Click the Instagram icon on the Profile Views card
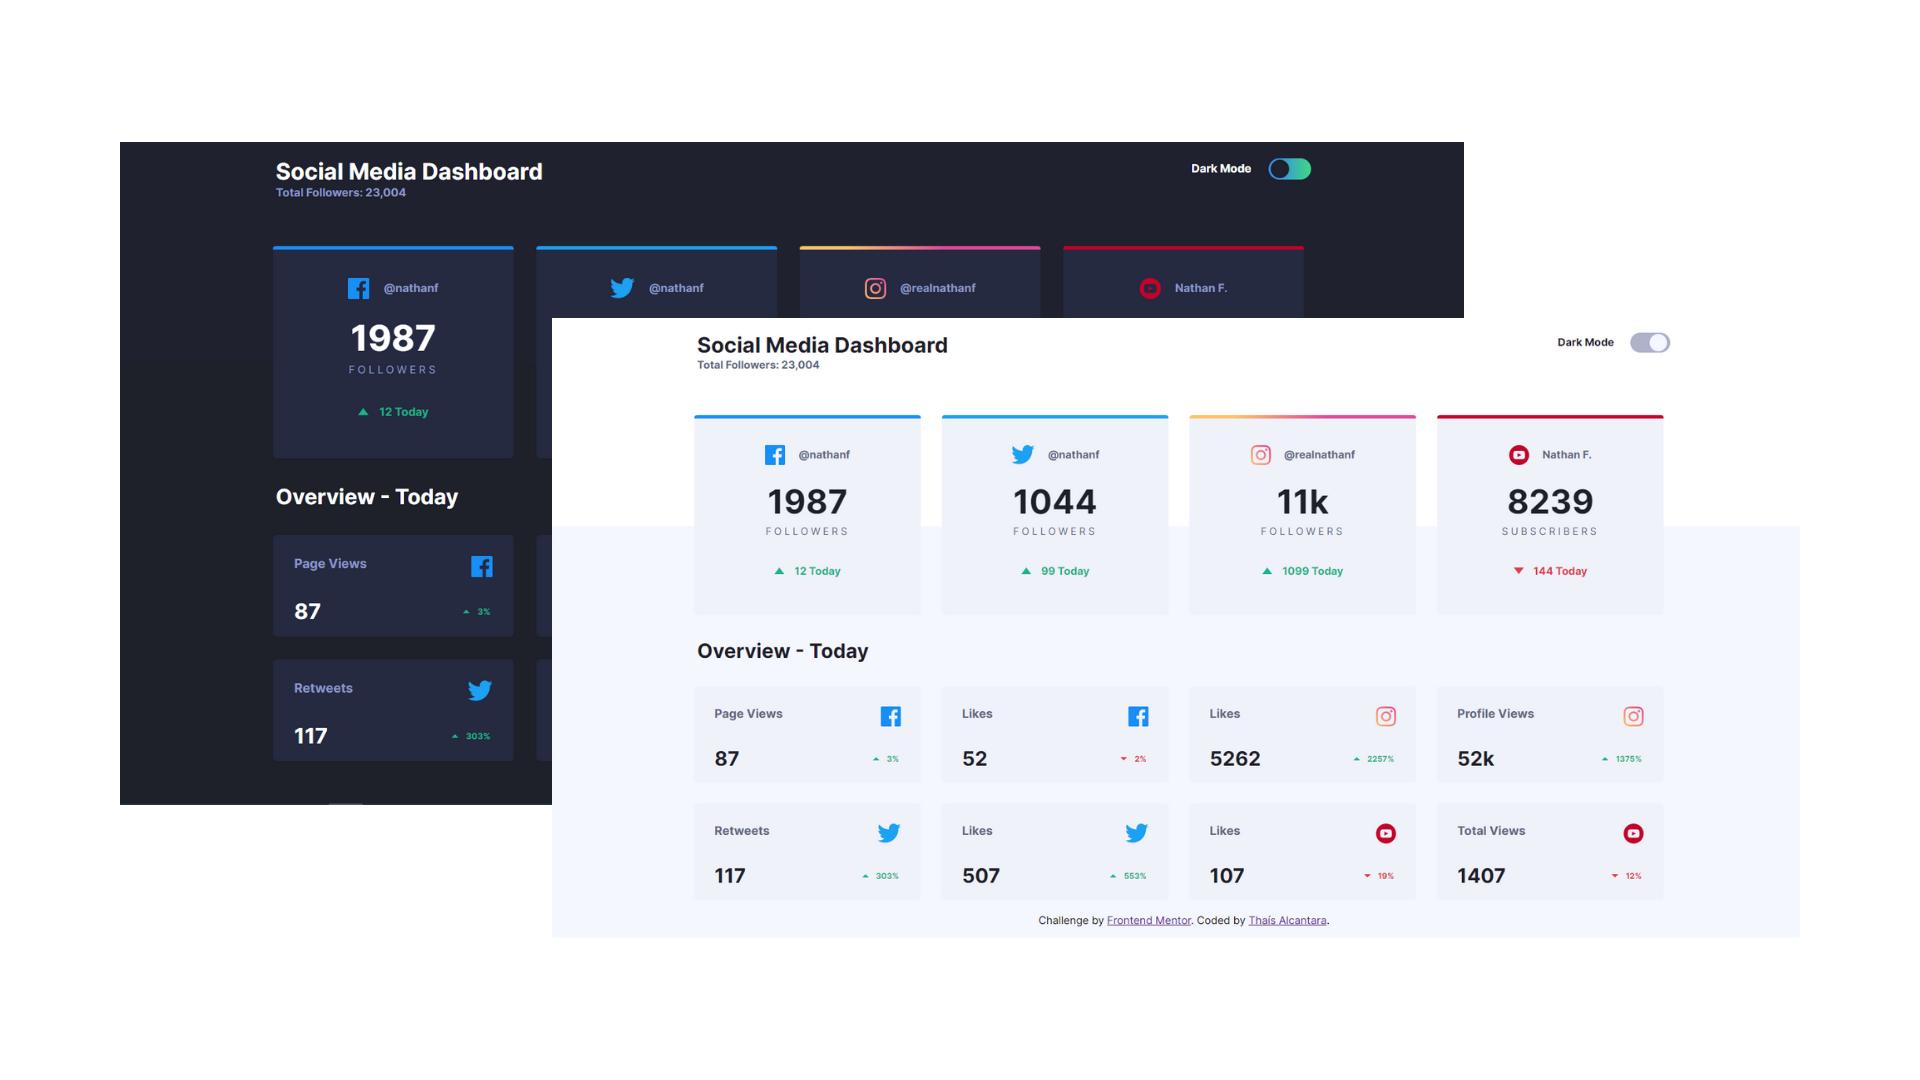This screenshot has height=1080, width=1920. pyautogui.click(x=1633, y=716)
